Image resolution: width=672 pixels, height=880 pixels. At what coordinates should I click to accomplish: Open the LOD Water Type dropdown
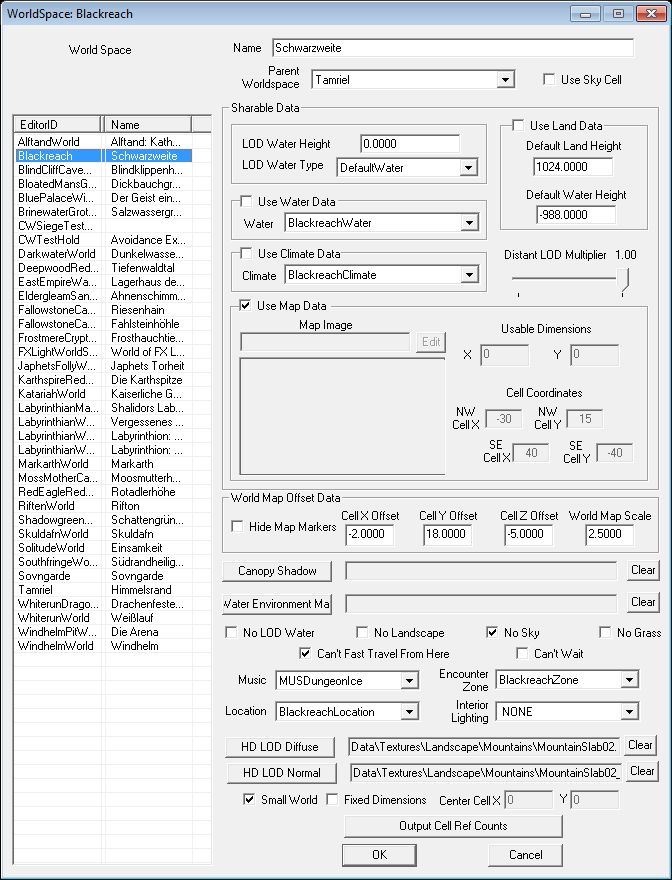pyautogui.click(x=468, y=167)
